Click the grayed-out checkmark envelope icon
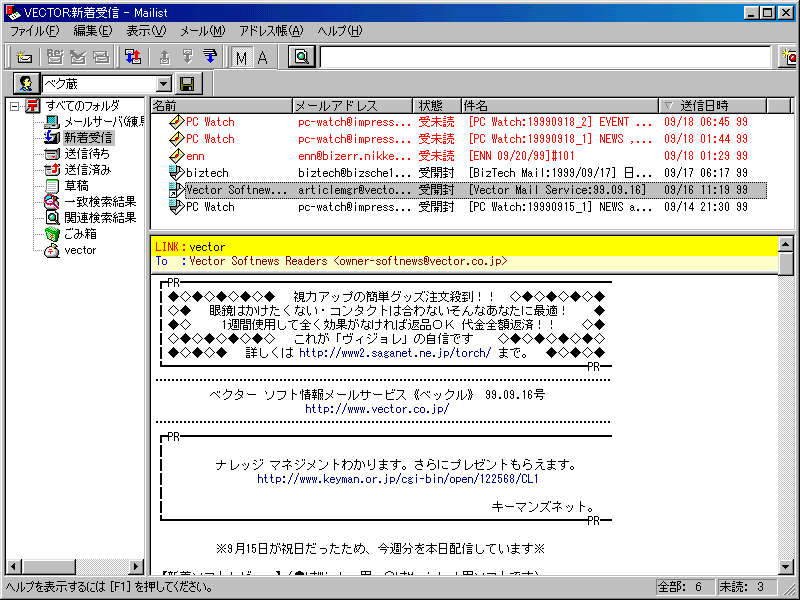This screenshot has width=800, height=600. click(78, 57)
